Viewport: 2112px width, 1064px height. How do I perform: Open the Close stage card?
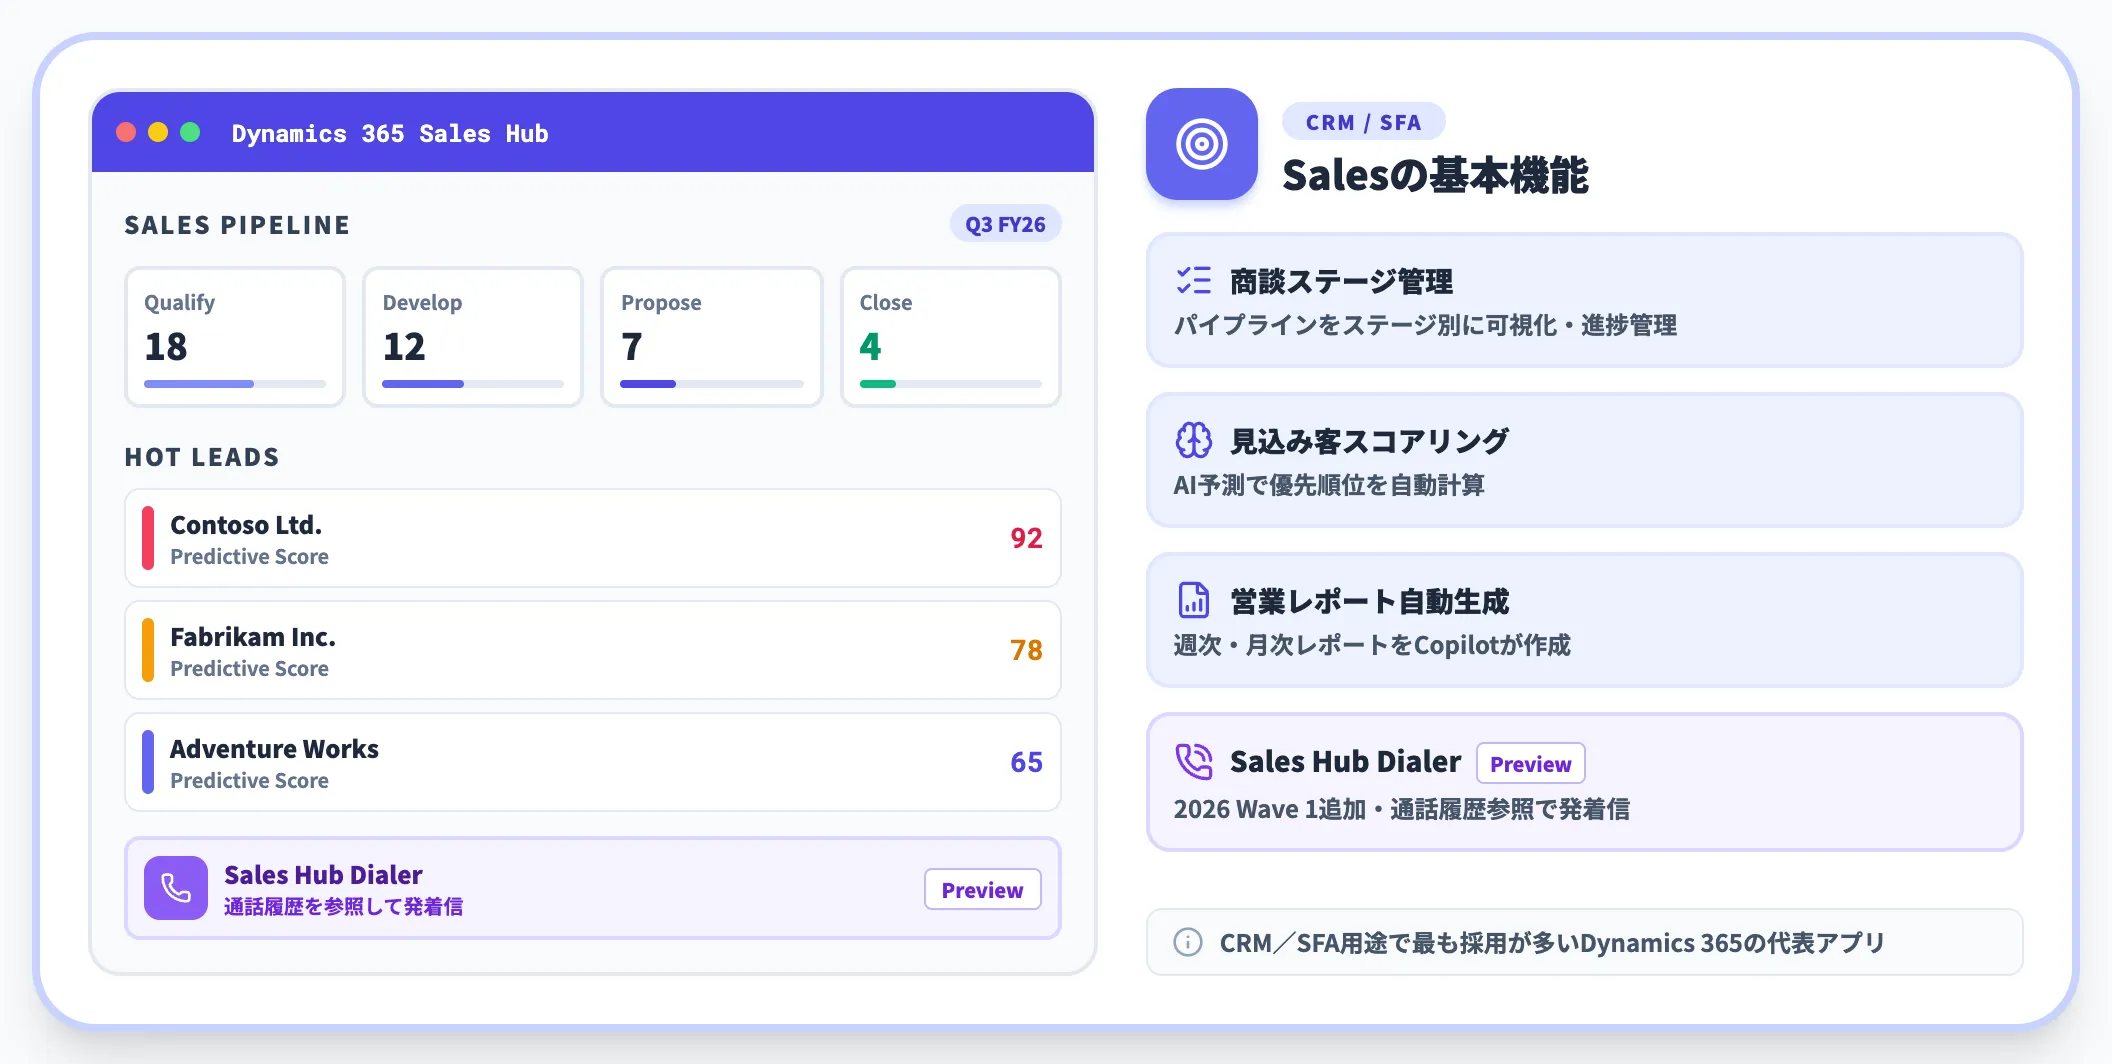click(x=951, y=337)
